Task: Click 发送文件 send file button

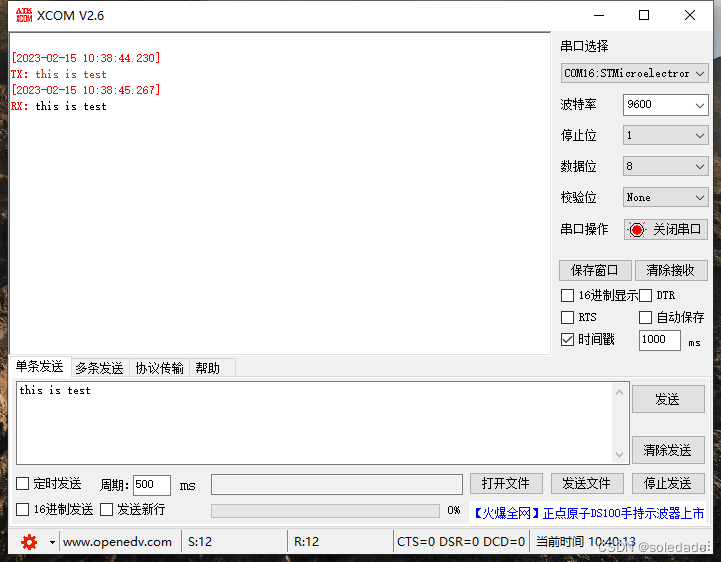Action: (587, 483)
